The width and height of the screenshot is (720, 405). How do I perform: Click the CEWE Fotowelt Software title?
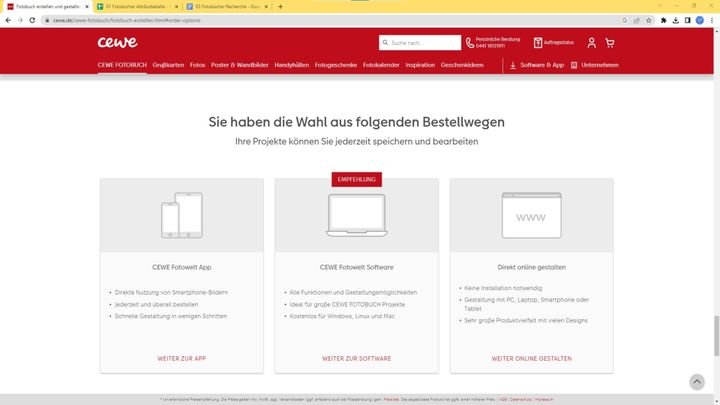(x=357, y=267)
